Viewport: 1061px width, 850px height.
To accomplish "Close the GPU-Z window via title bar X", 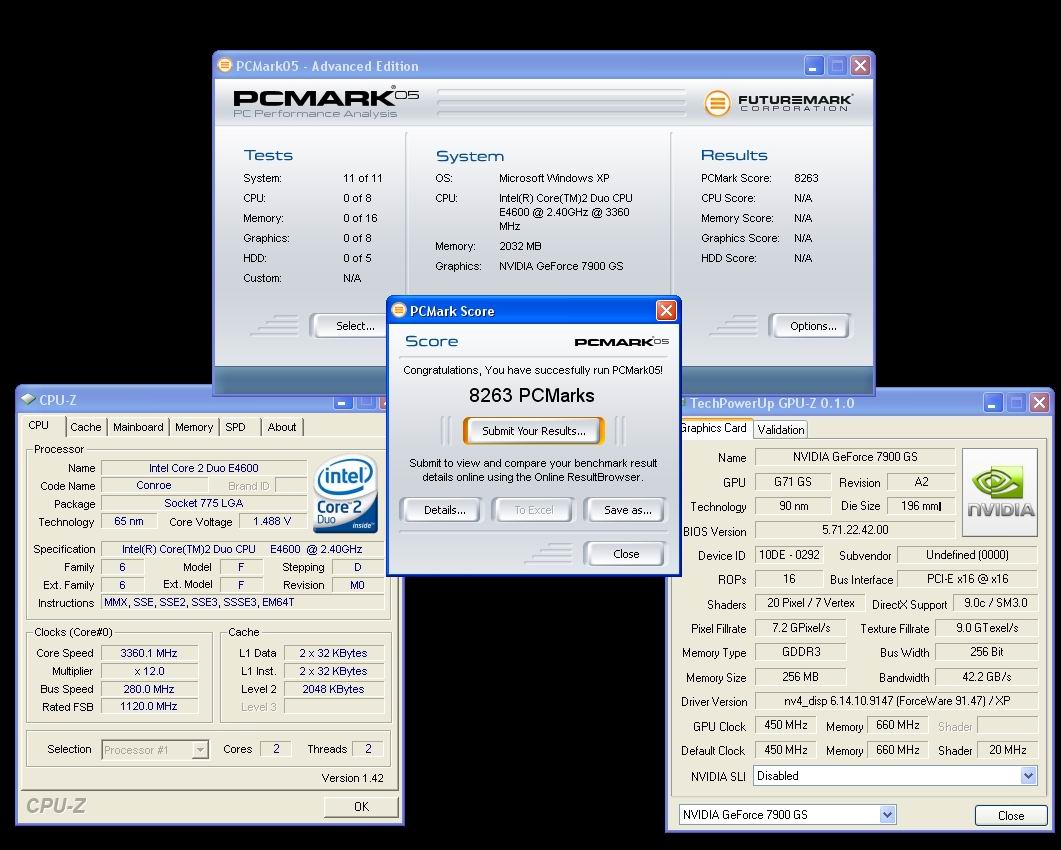I will 1040,403.
